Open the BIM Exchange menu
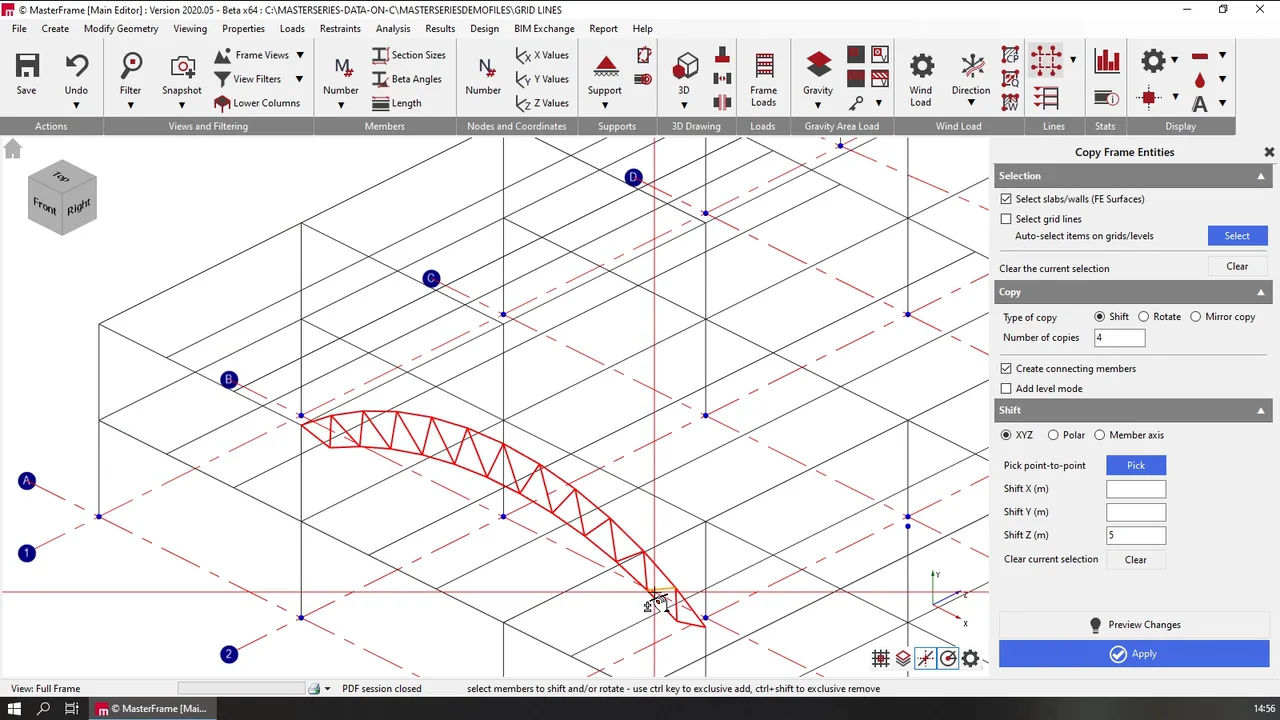Screen dimensions: 1280x720 pyautogui.click(x=544, y=29)
